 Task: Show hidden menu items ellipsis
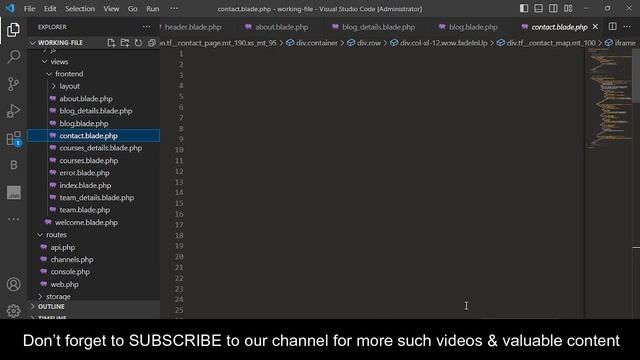point(174,9)
